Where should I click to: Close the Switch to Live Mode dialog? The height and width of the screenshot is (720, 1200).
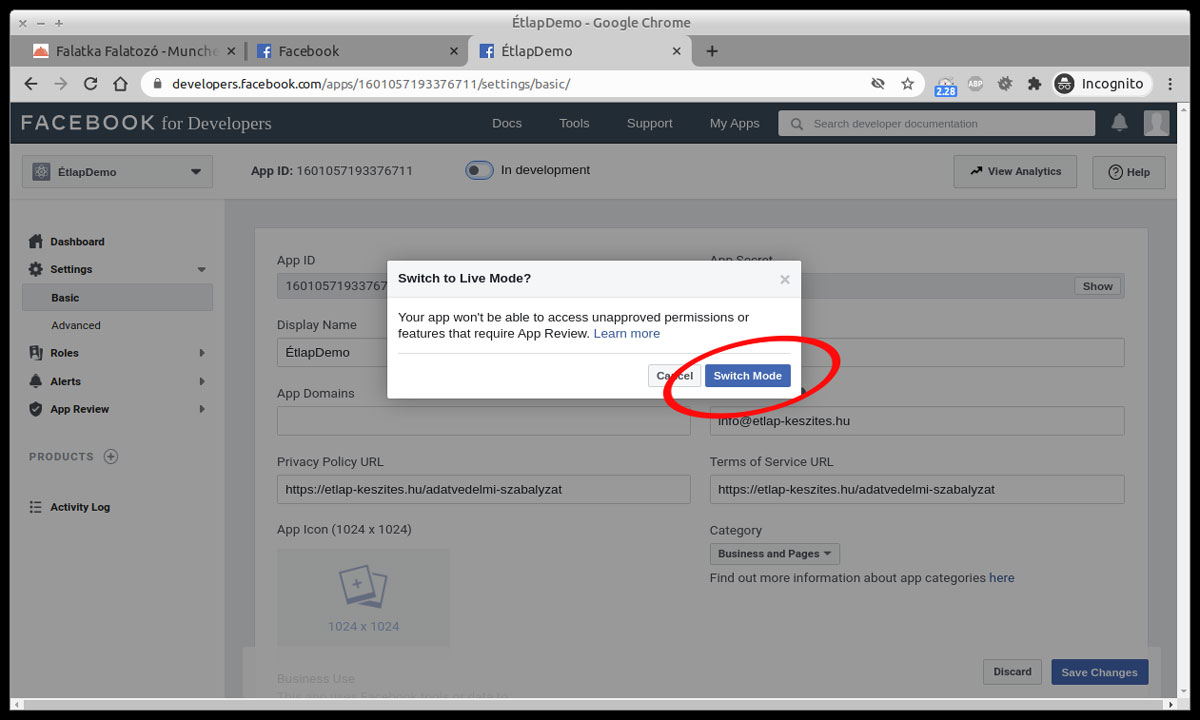(784, 280)
